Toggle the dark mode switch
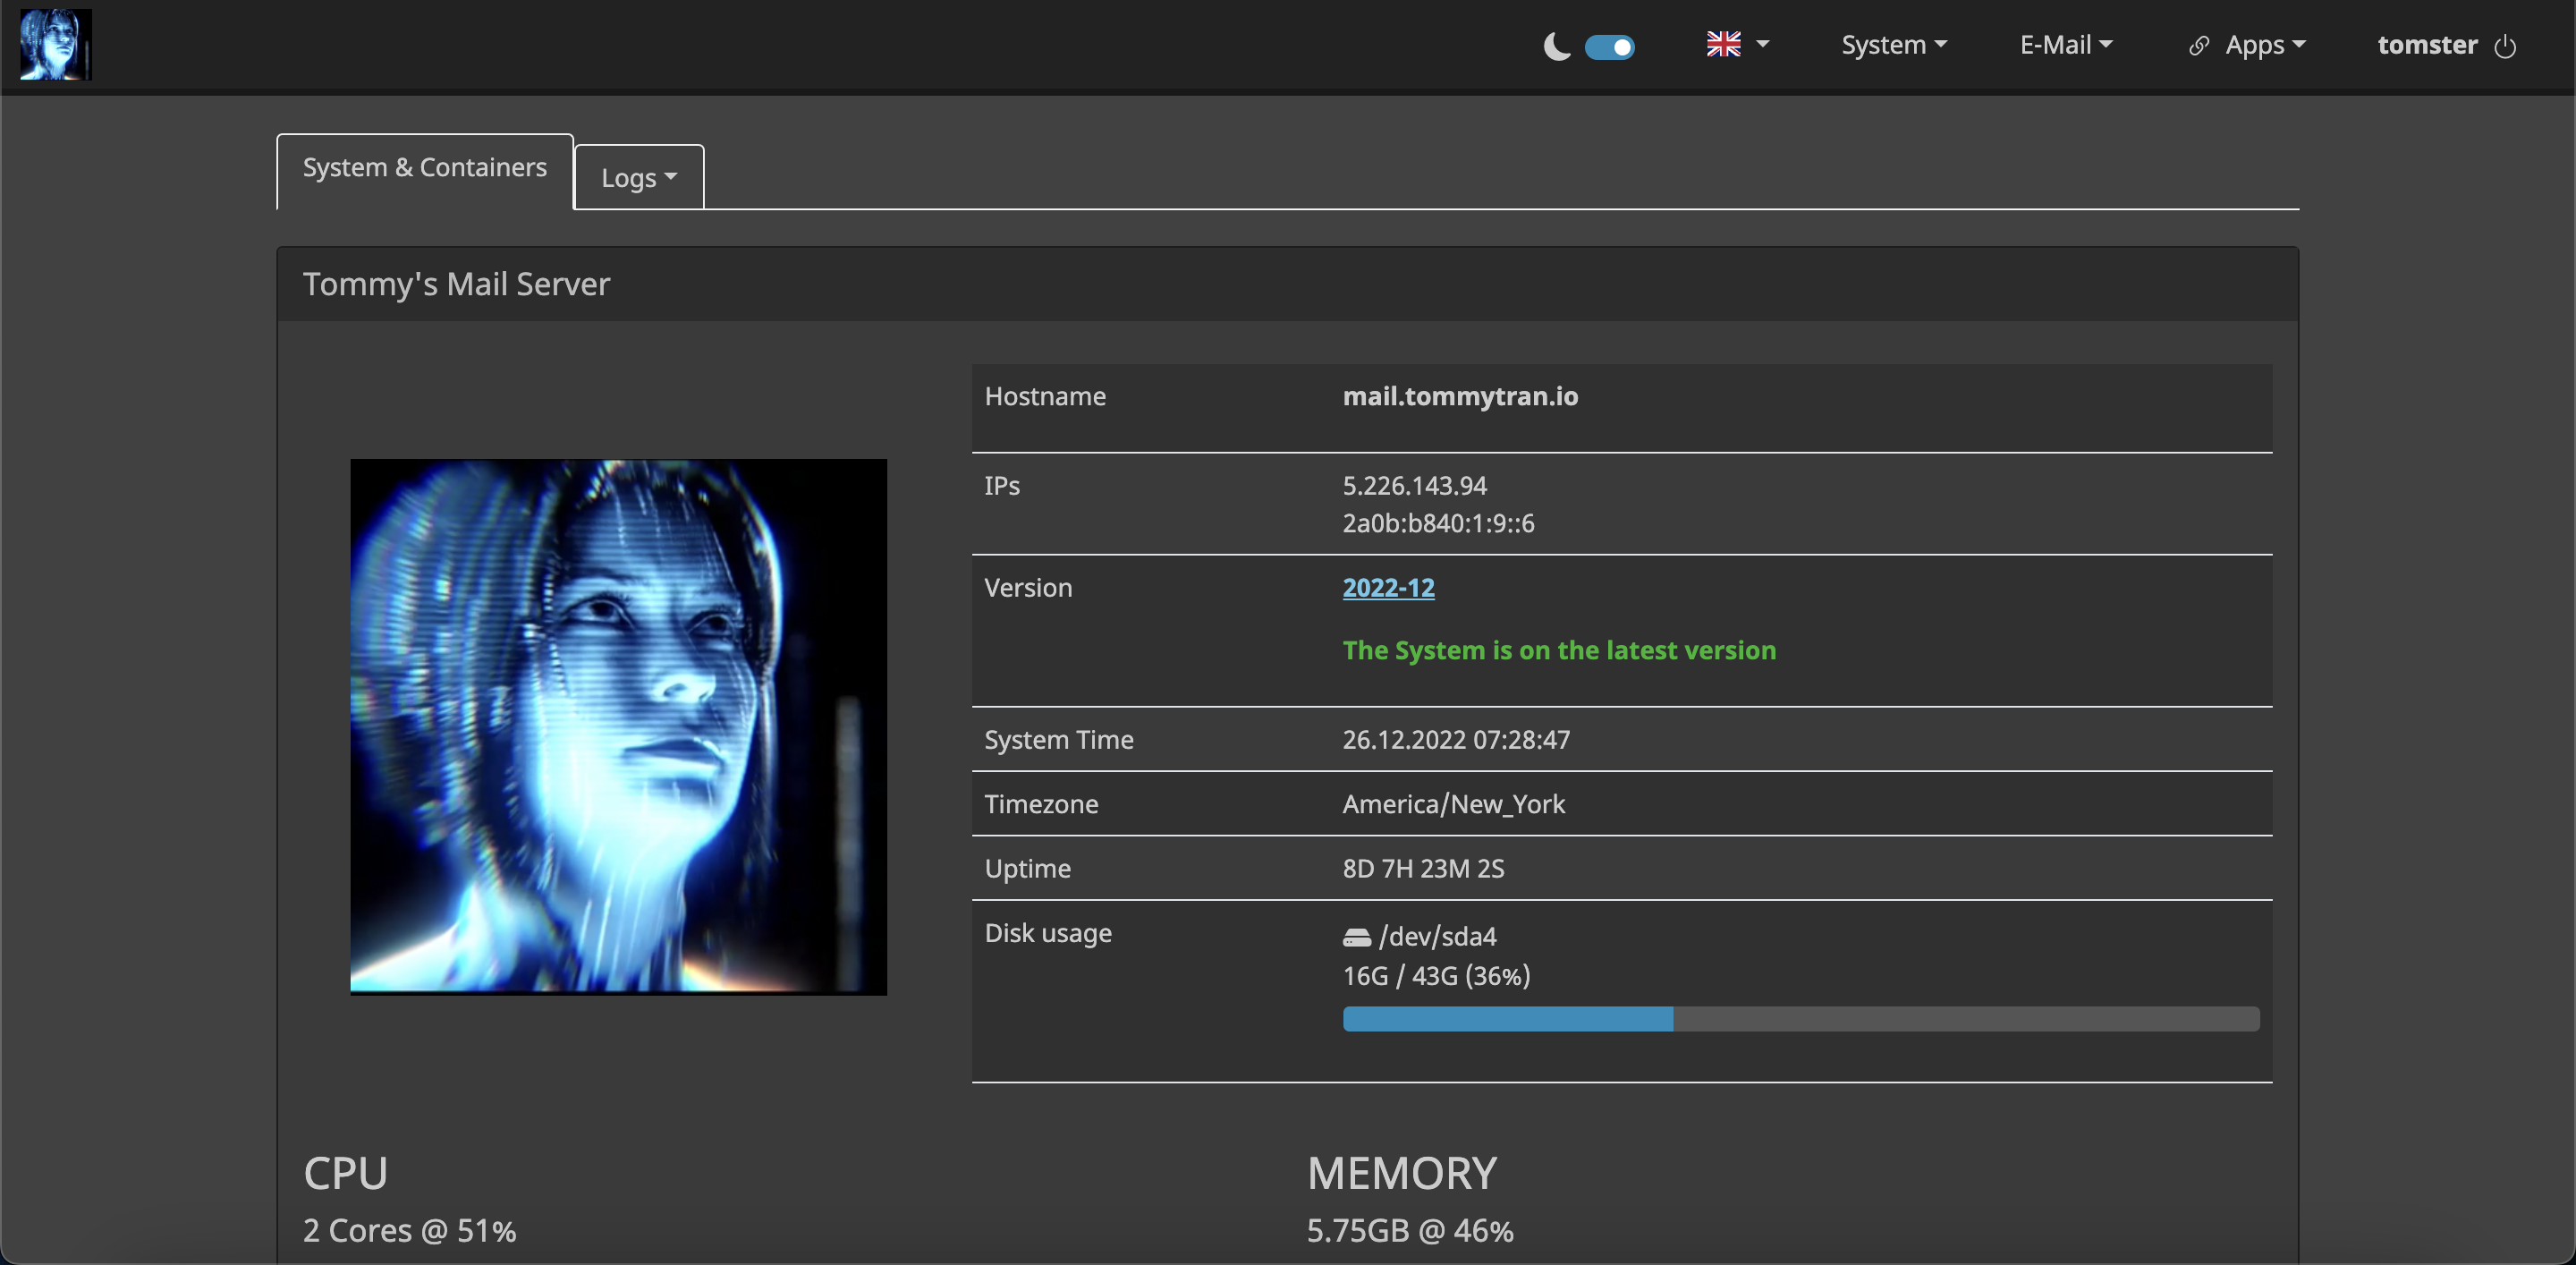 pos(1609,47)
